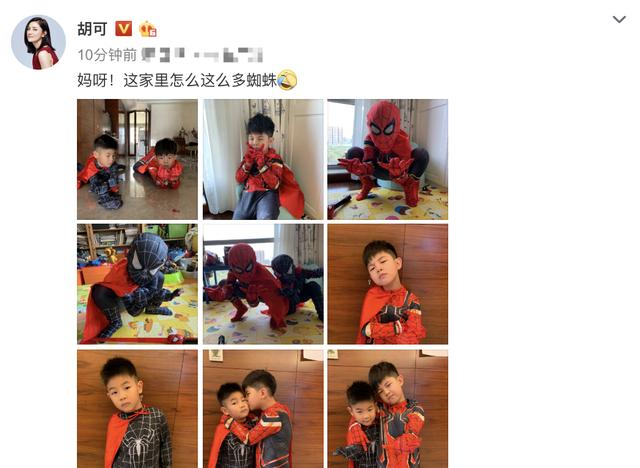
Task: Open photo of black Spider-Man with red cape
Action: click(137, 284)
